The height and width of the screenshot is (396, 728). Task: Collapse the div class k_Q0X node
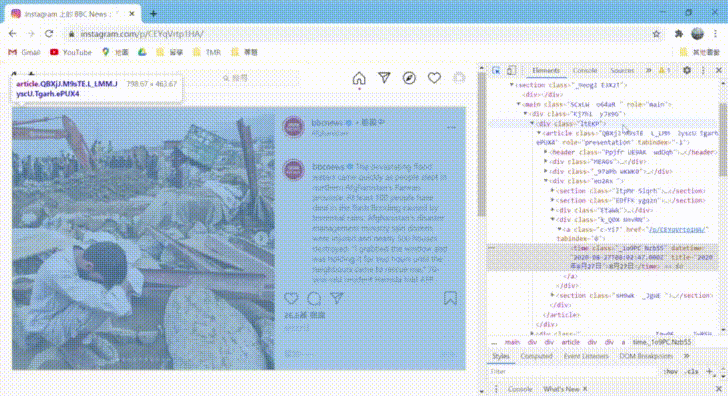click(552, 220)
